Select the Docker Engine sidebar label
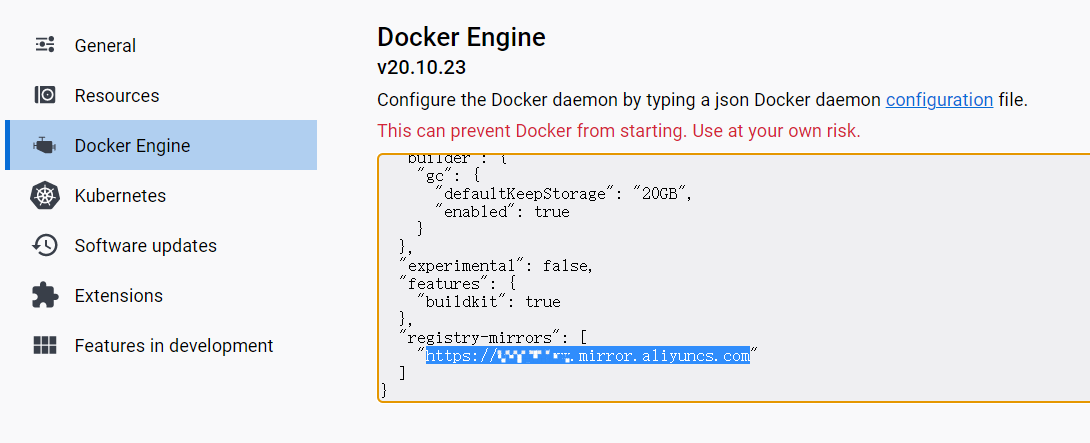1090x443 pixels. 132,146
